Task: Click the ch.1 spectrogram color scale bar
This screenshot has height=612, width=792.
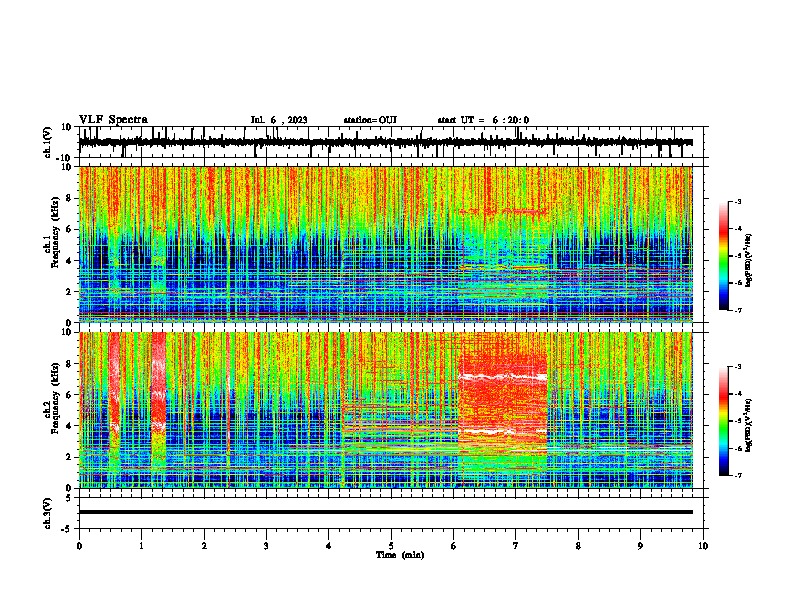Action: [724, 256]
